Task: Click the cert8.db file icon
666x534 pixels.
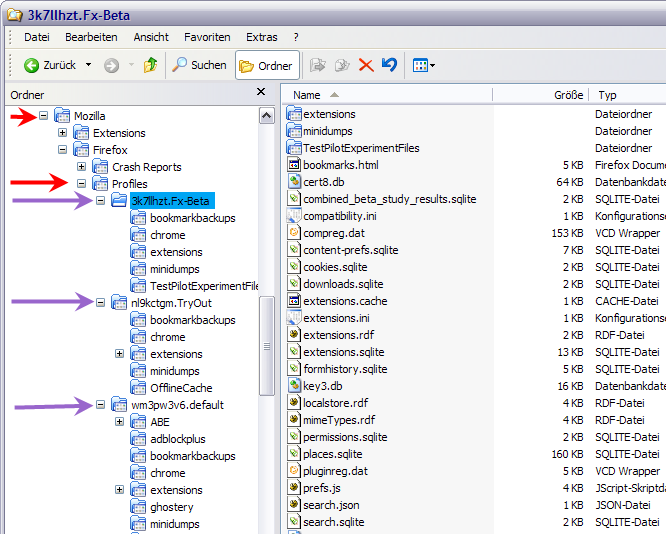Action: (294, 182)
